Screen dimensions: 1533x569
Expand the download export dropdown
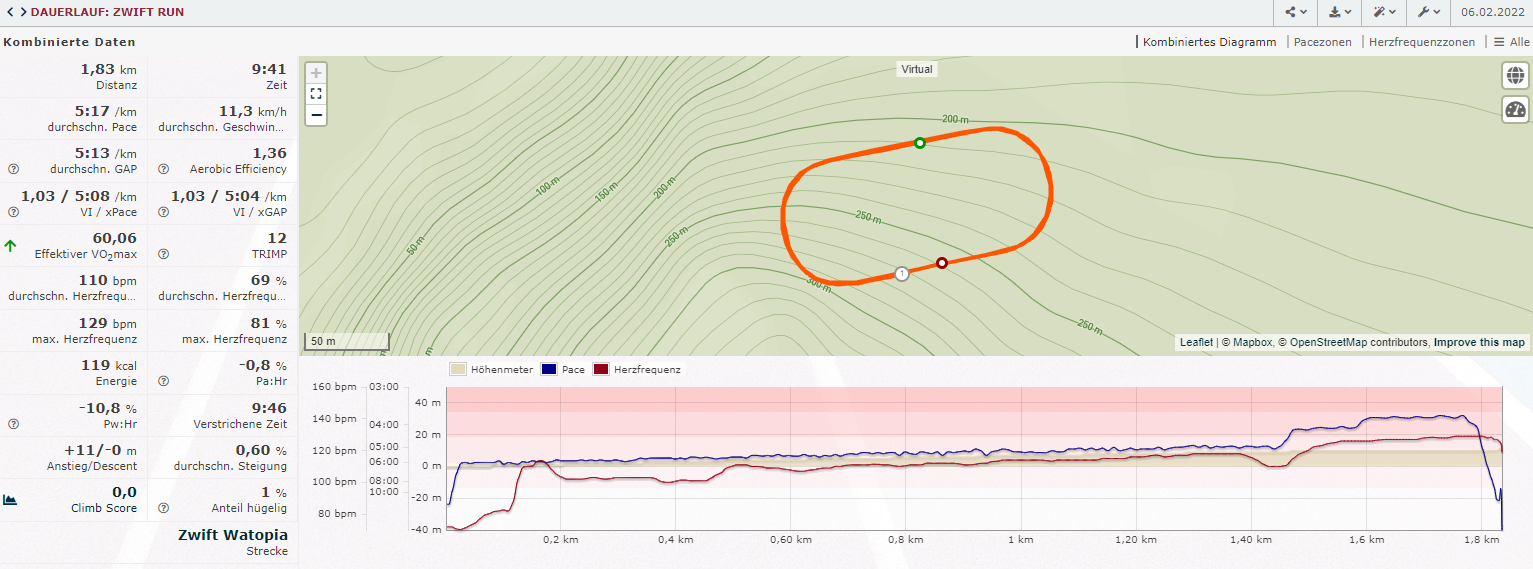[x=1340, y=13]
